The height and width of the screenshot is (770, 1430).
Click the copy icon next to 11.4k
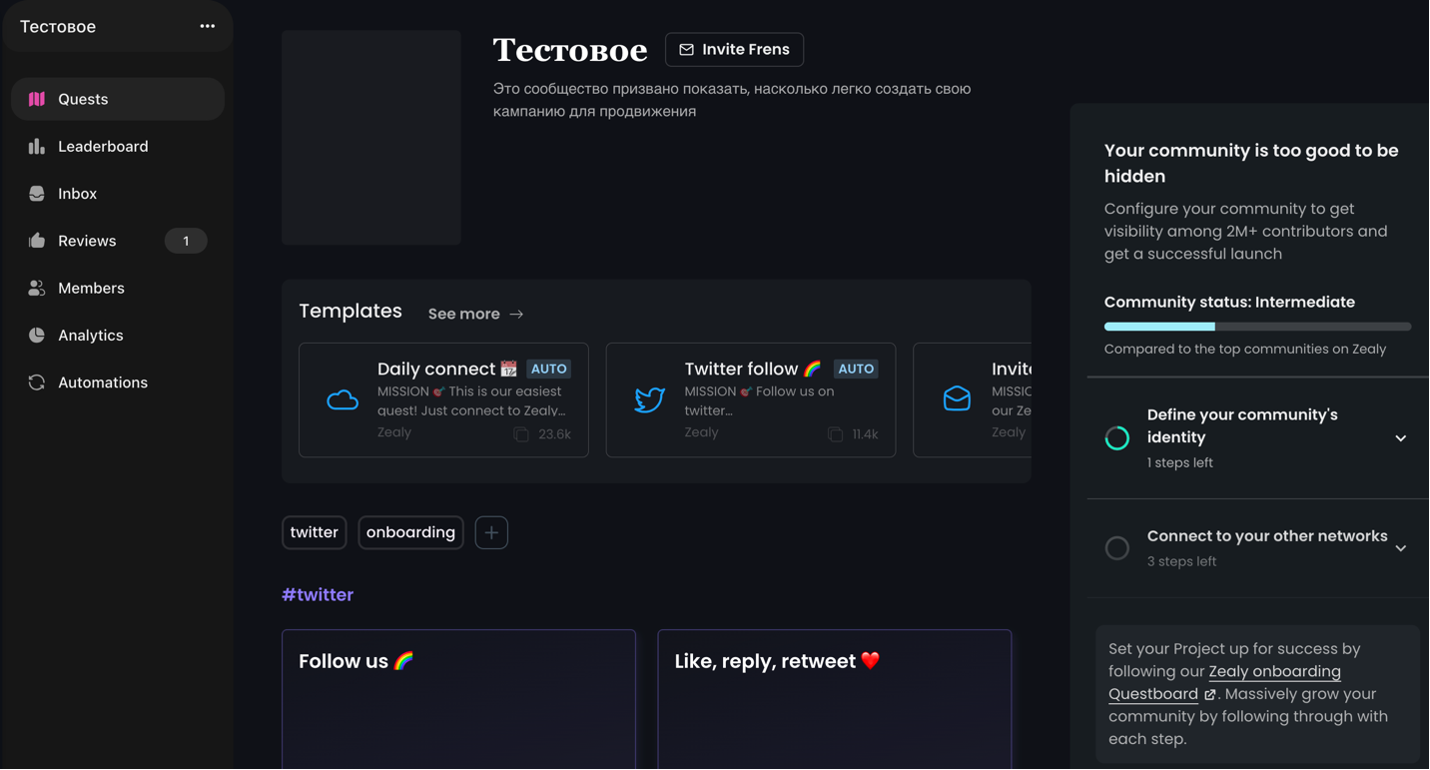pyautogui.click(x=835, y=434)
